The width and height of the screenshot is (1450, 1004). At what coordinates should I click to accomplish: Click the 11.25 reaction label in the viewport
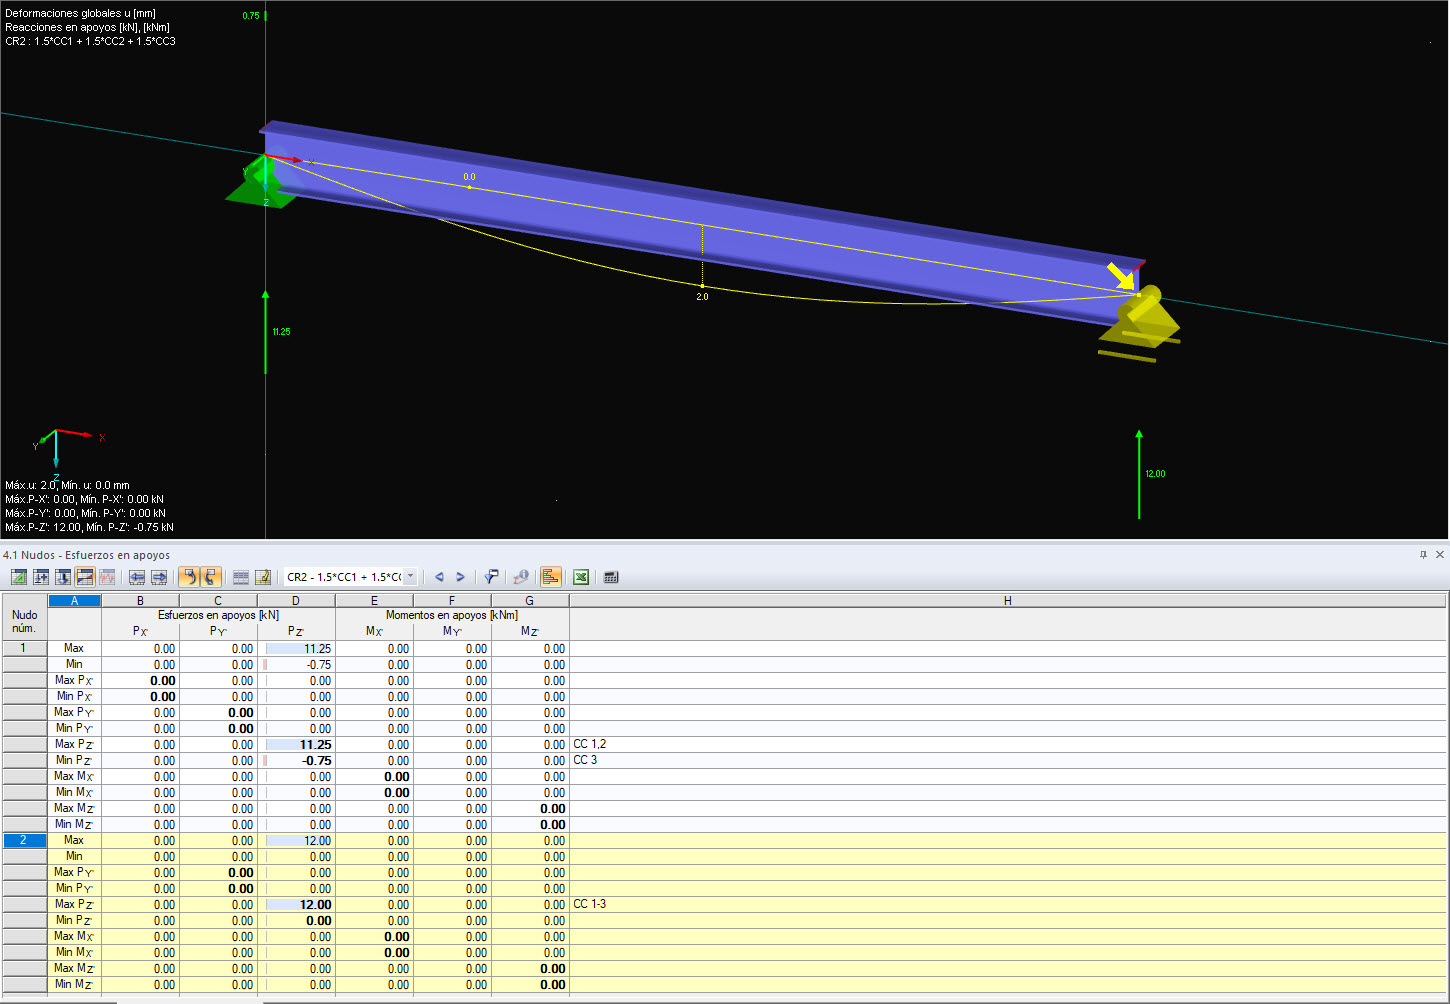(x=281, y=332)
